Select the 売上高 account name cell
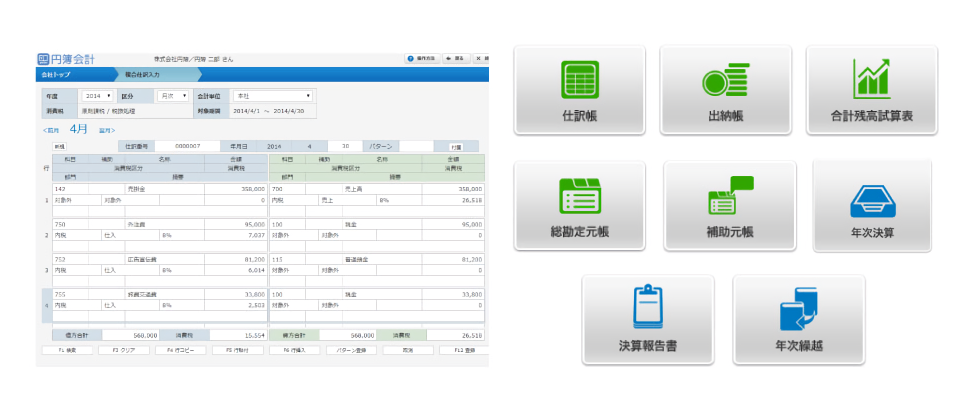Viewport: 970px width, 397px height. click(x=382, y=189)
